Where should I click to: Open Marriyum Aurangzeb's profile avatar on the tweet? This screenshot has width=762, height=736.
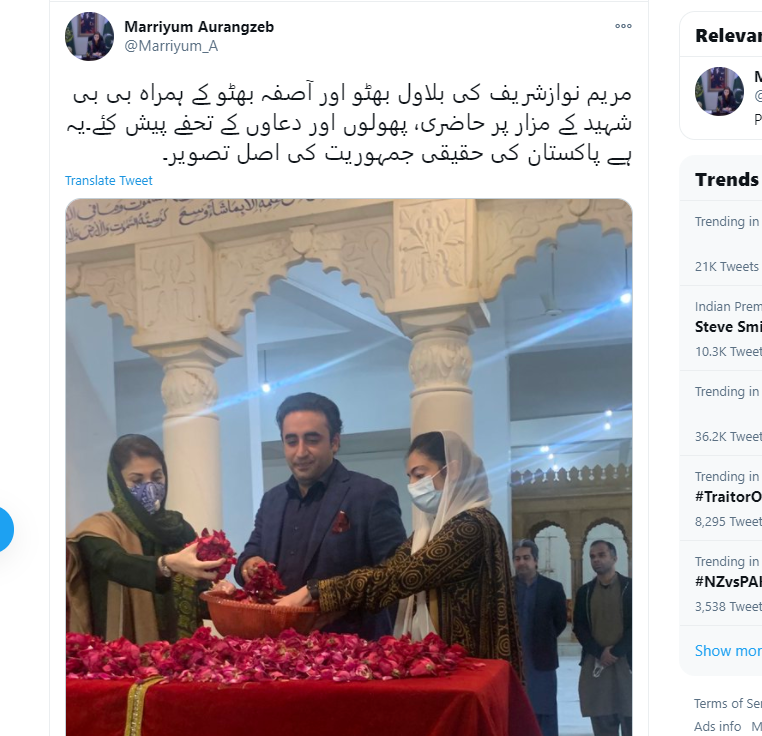pos(89,36)
